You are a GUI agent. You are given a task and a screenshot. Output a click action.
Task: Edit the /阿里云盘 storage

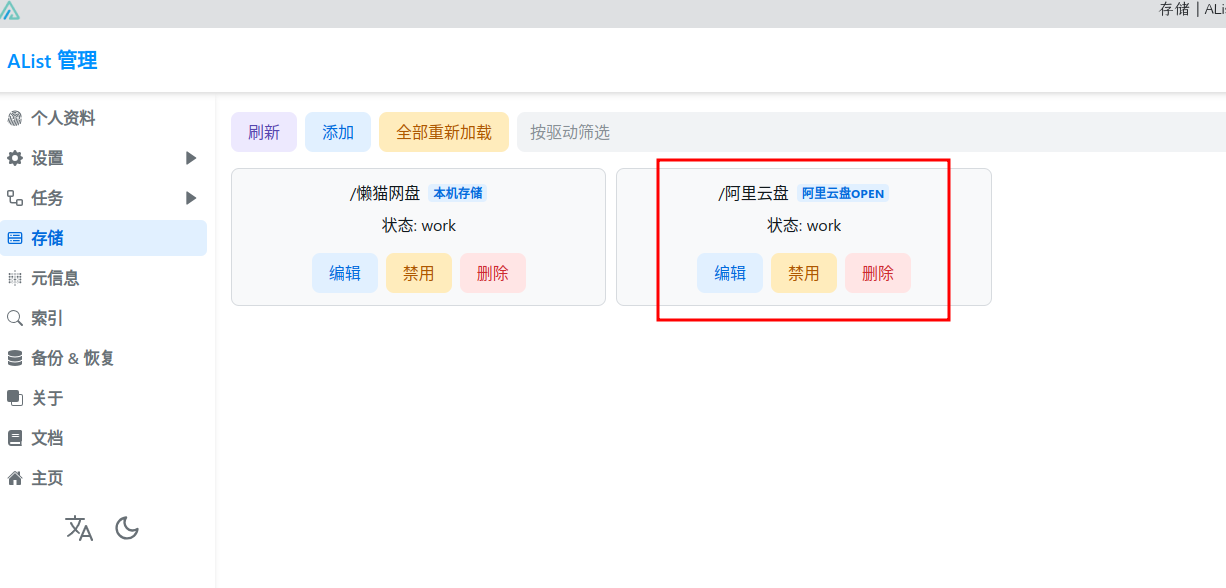730,273
